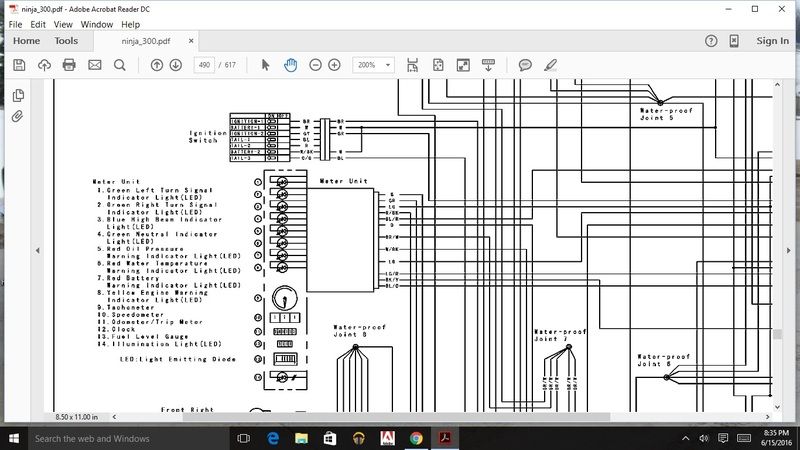Image resolution: width=800 pixels, height=450 pixels.
Task: Open attachments paperclip panel in sidebar
Action: 18,117
